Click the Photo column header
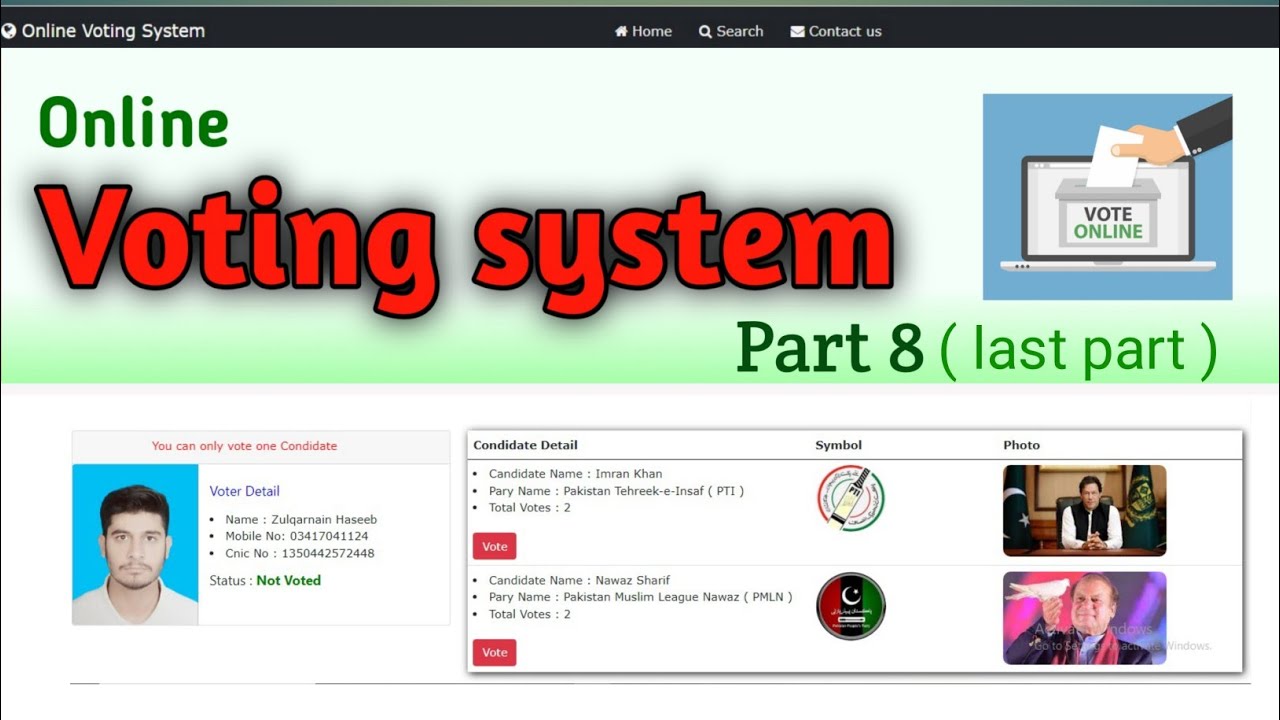Screen dimensions: 1280x720 tap(1022, 445)
